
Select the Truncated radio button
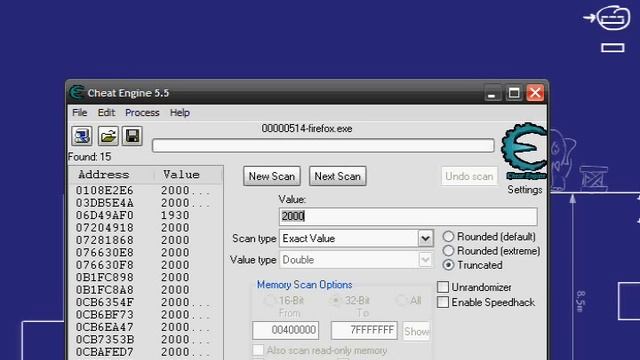tap(448, 265)
